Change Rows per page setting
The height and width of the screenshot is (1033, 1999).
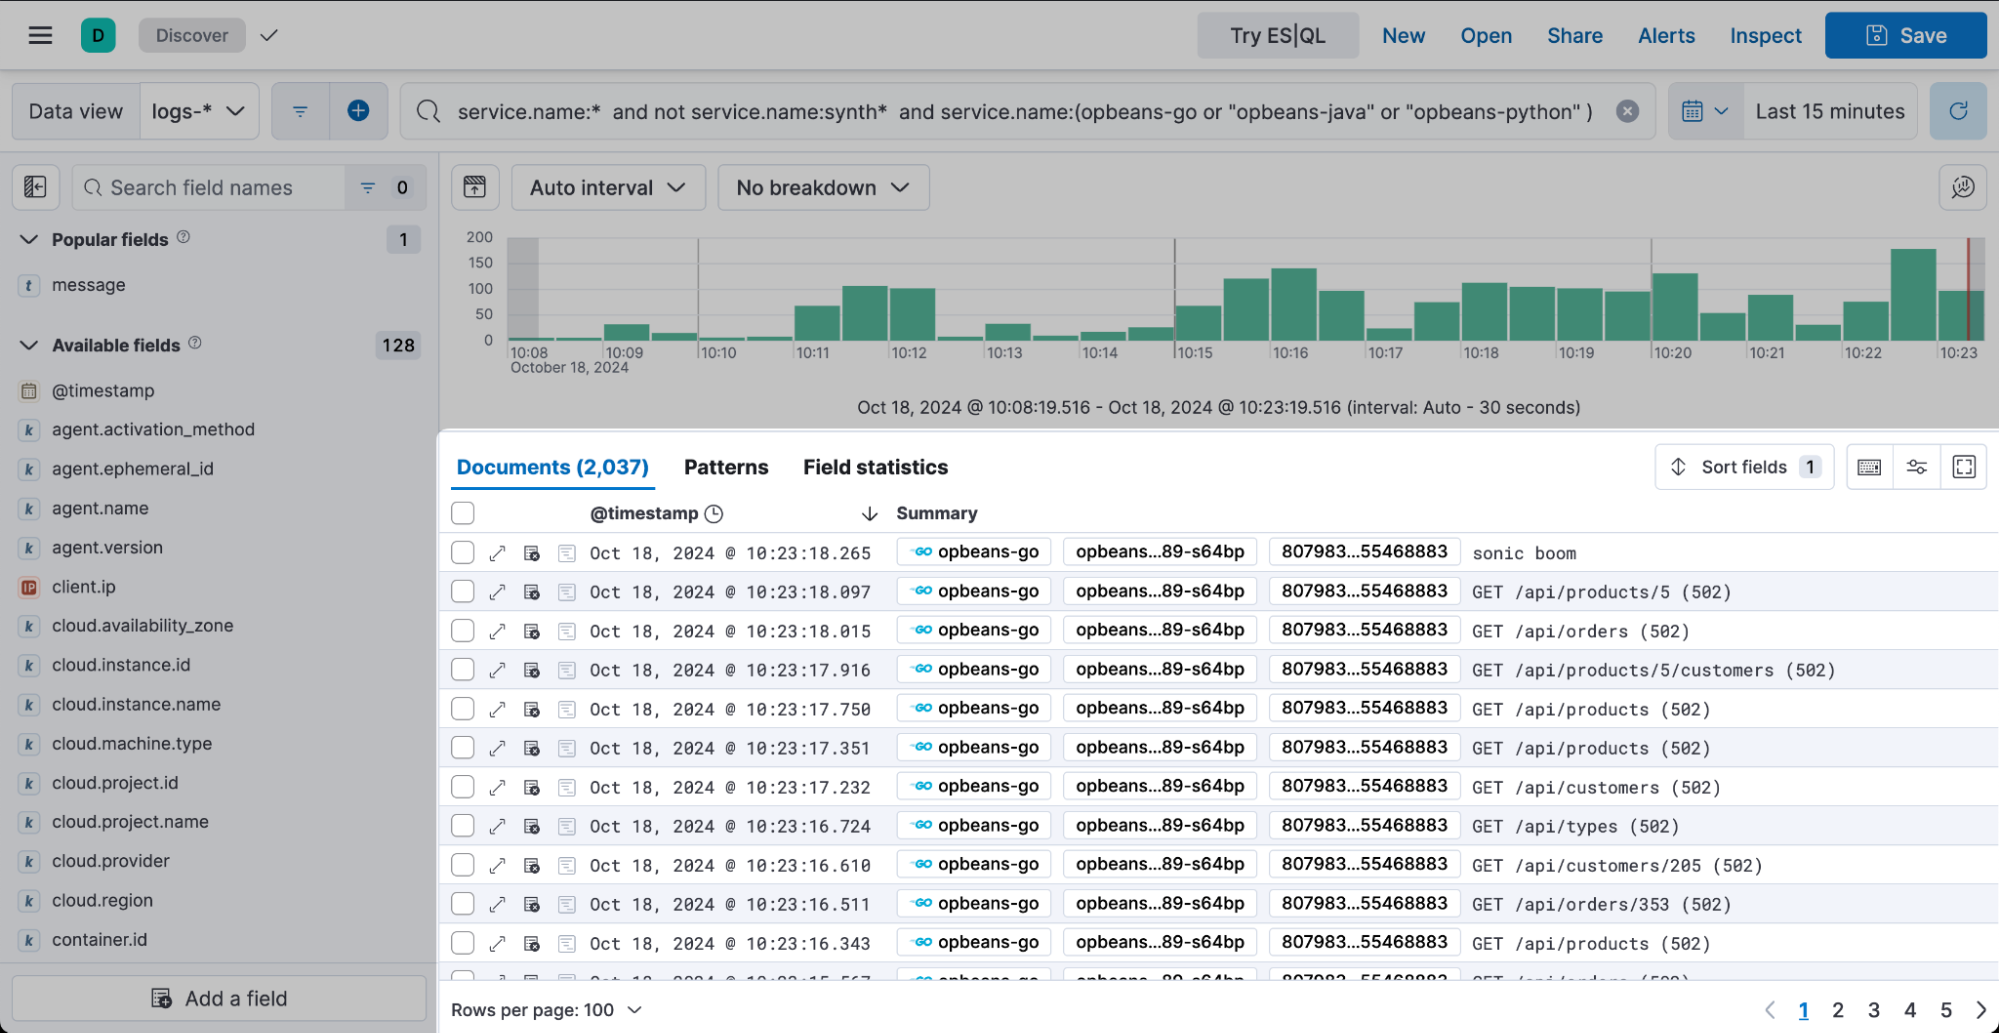546,1010
